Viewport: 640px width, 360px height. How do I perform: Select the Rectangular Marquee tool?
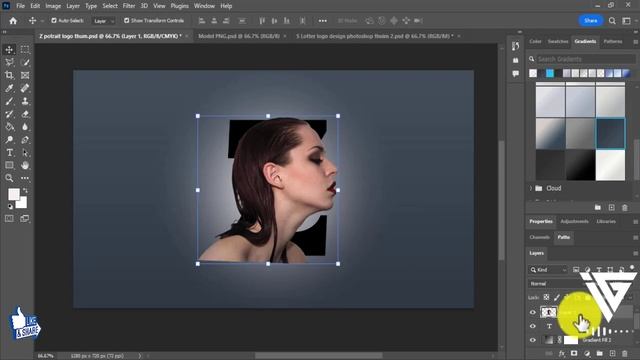tap(25, 49)
